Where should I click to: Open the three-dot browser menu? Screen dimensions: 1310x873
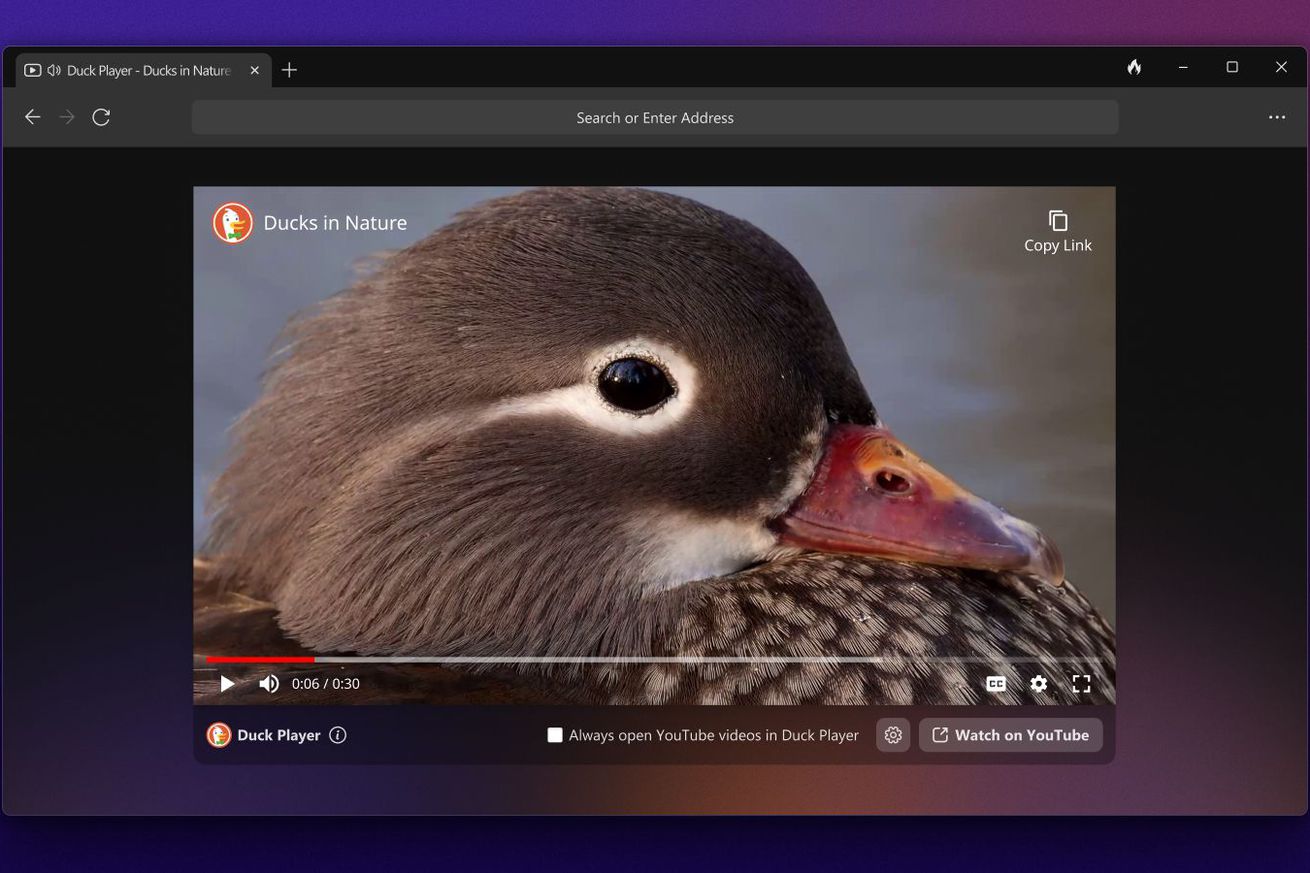click(x=1277, y=117)
